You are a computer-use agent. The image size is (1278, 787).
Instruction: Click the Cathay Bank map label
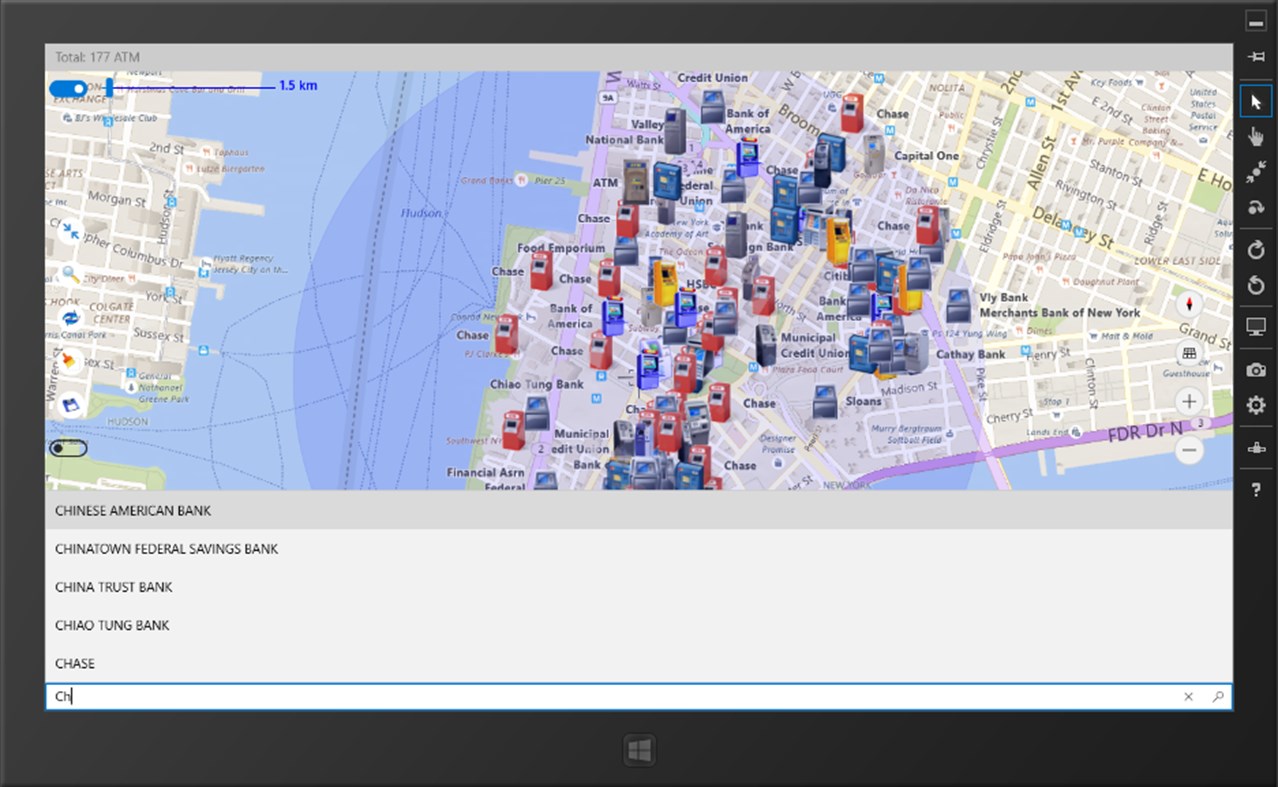[x=970, y=354]
